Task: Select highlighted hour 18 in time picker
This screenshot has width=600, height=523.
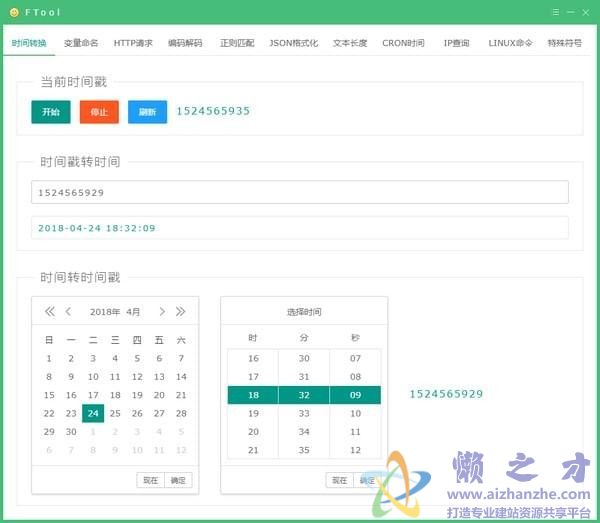Action: point(253,395)
